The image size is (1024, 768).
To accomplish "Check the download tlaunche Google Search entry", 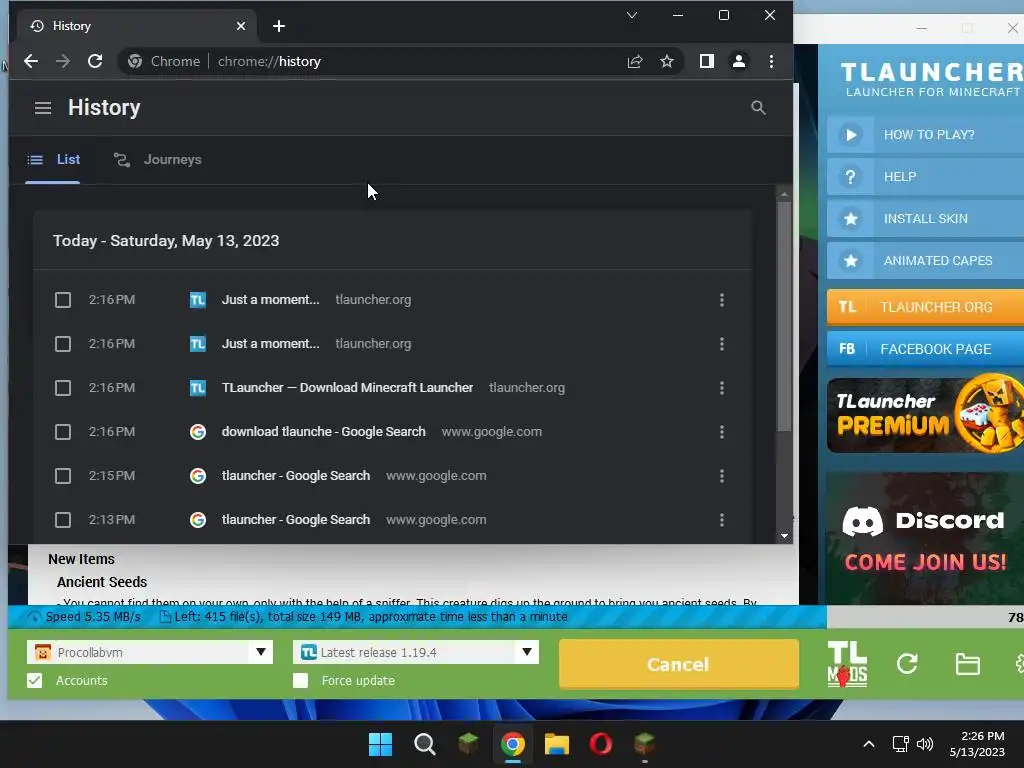I will (63, 432).
